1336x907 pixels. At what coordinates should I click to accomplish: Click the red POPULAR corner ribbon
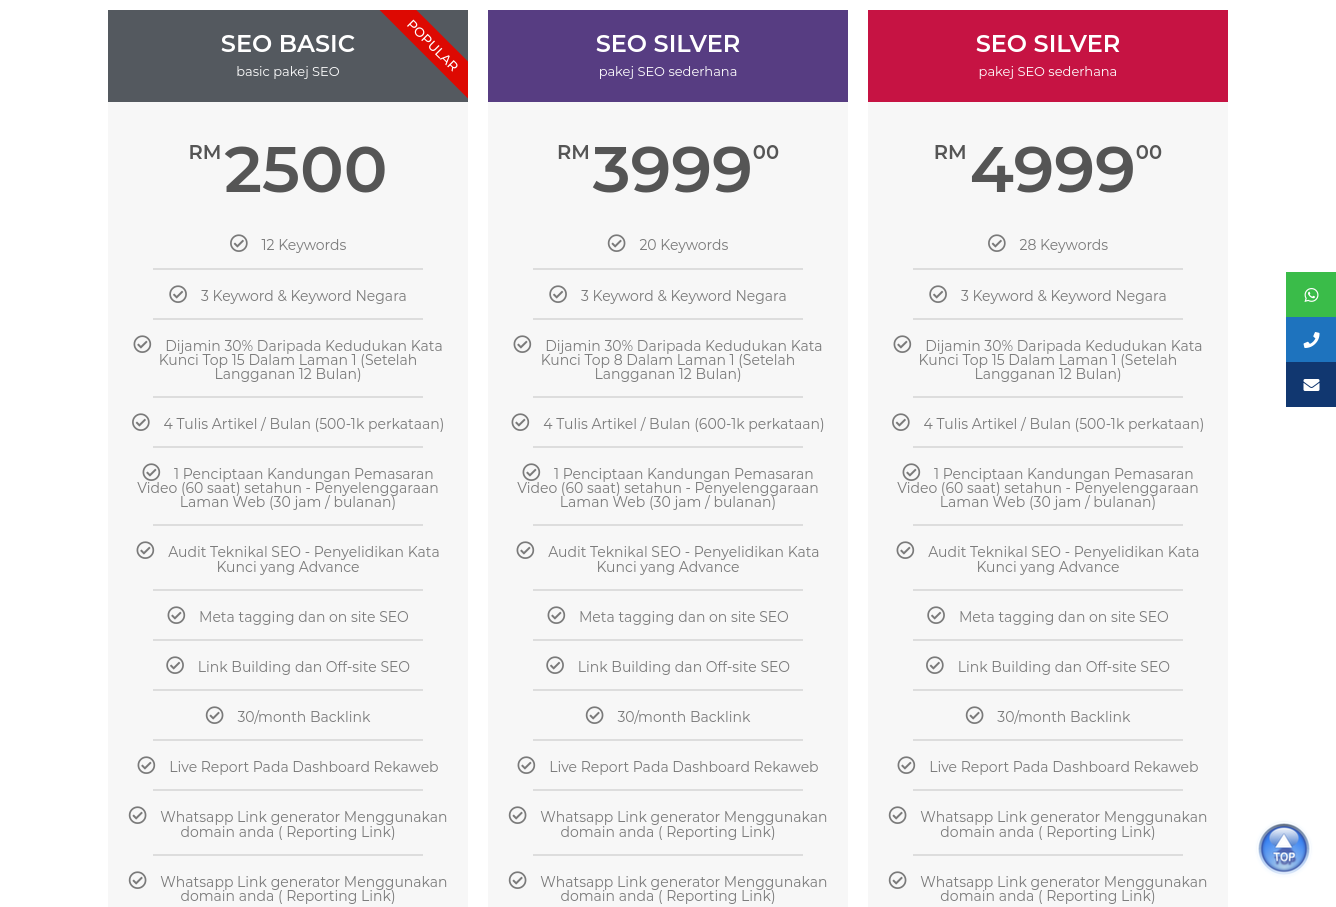[x=433, y=45]
